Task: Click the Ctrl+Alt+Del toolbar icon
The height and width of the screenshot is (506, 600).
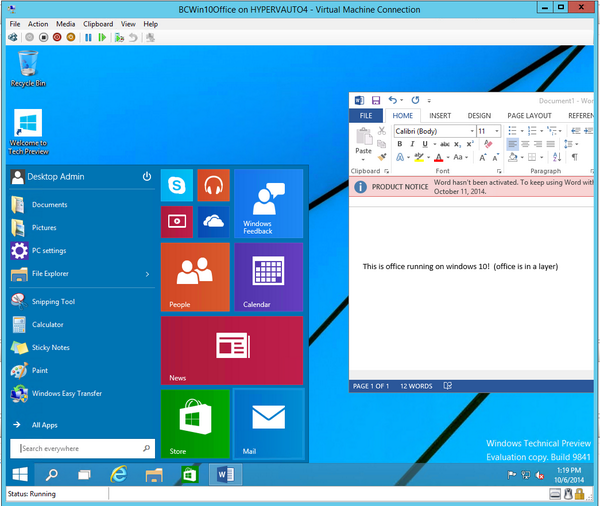Action: 13,38
